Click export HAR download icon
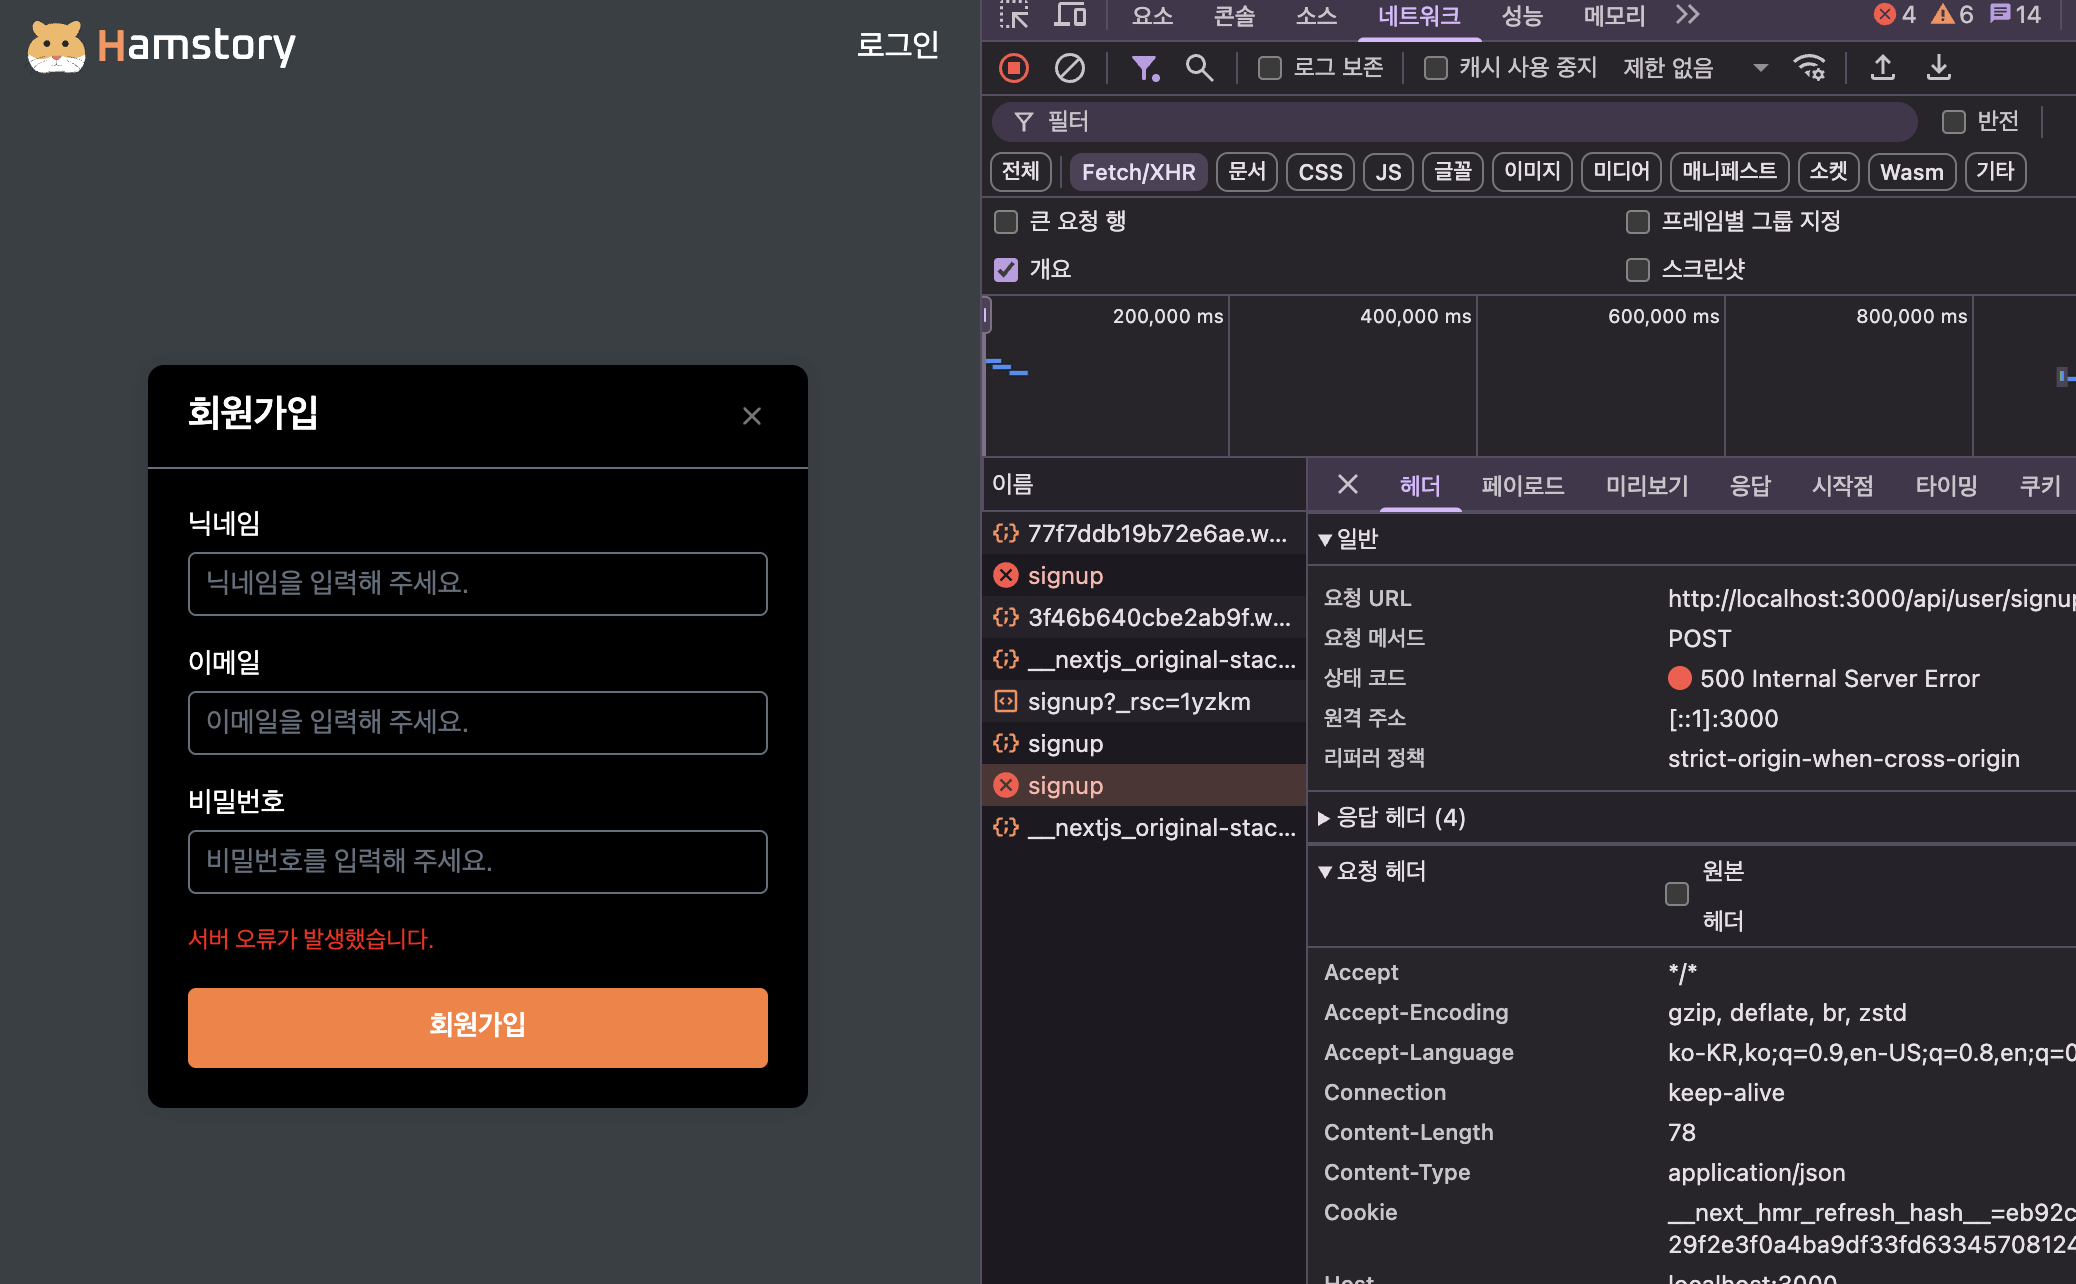 point(1938,68)
